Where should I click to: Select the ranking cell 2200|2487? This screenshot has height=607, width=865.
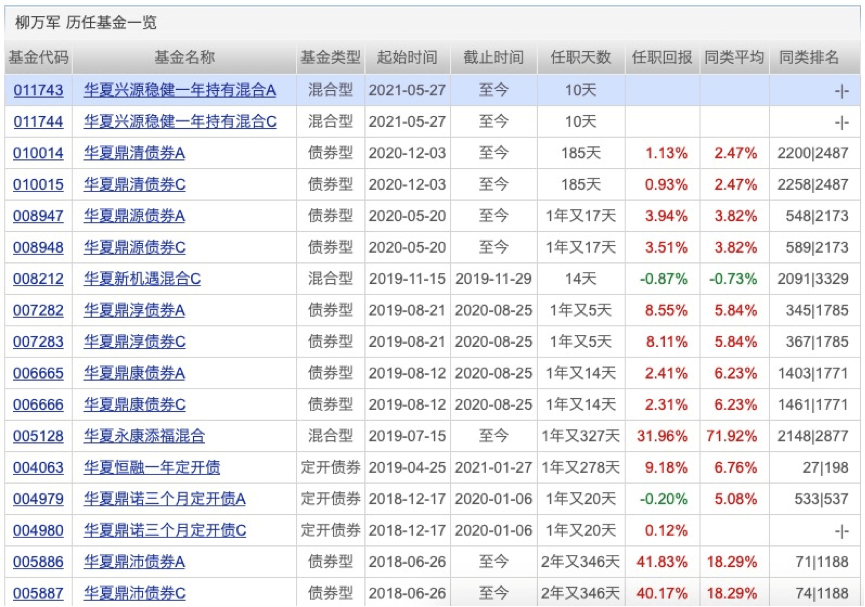coord(815,153)
